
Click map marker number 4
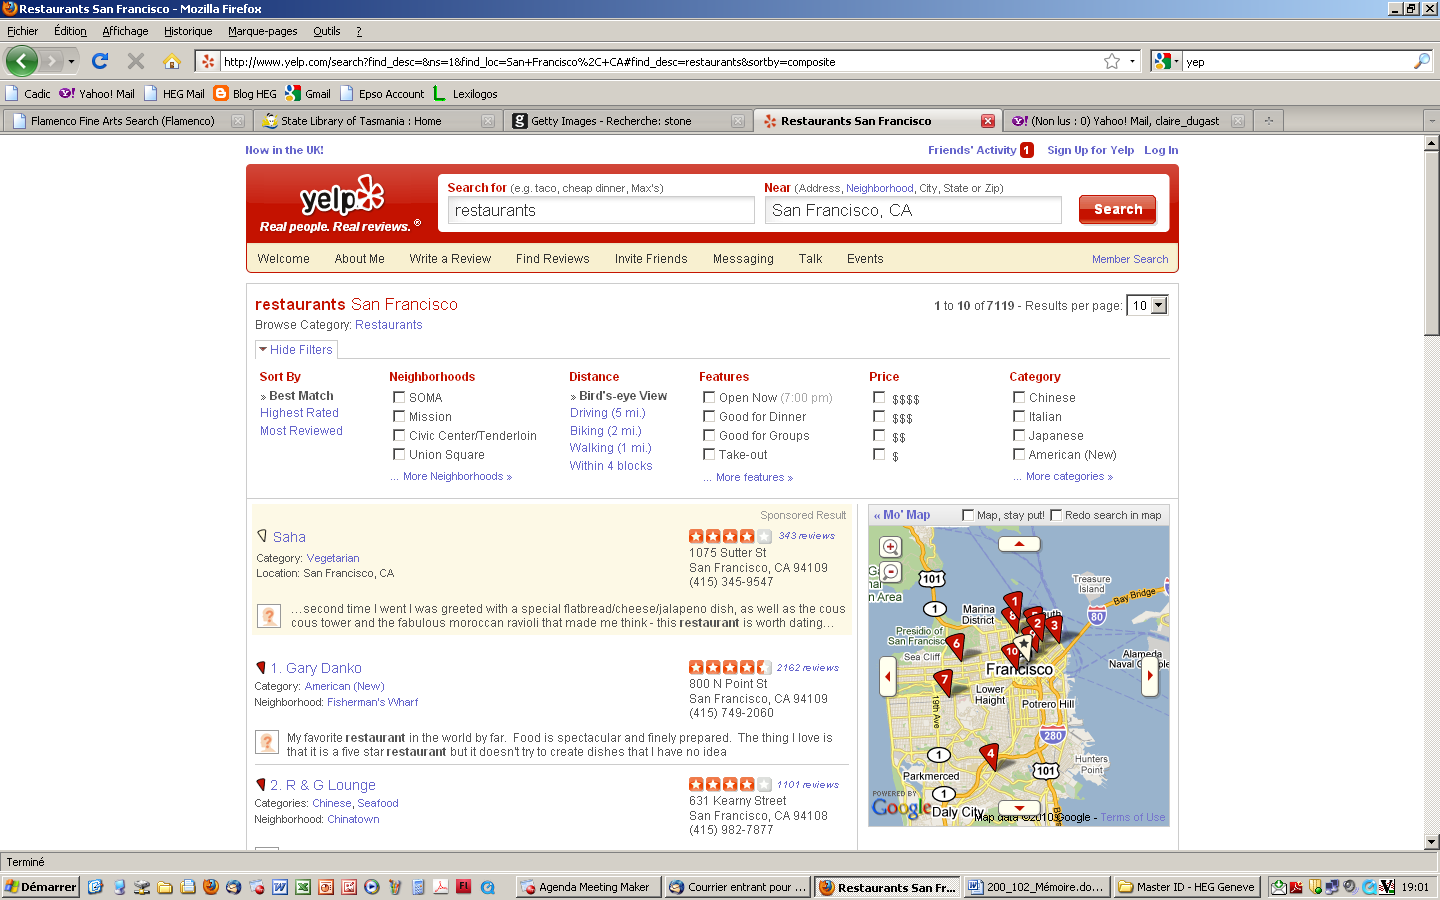click(x=990, y=756)
